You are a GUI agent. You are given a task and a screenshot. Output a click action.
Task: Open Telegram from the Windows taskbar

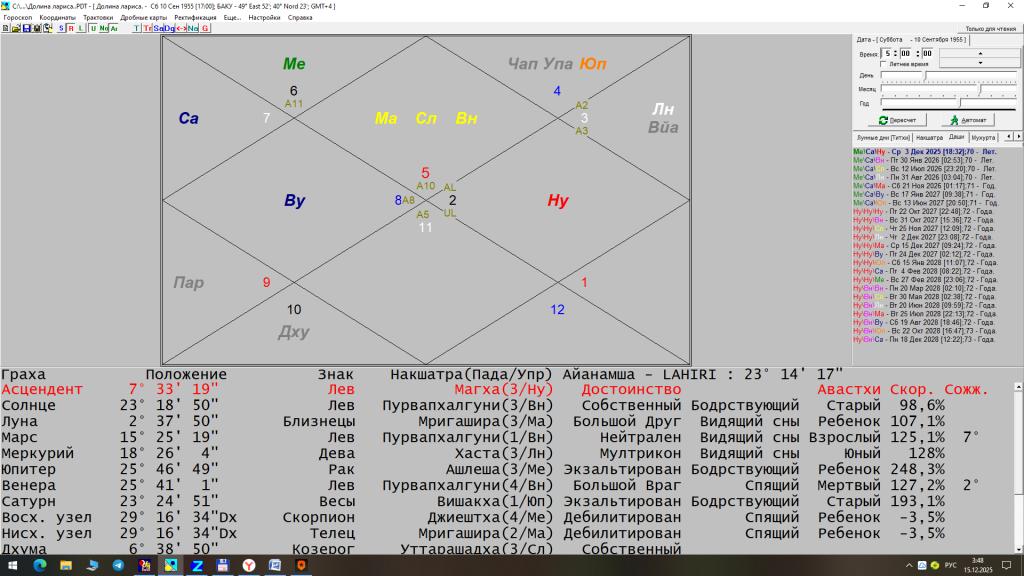[118, 565]
